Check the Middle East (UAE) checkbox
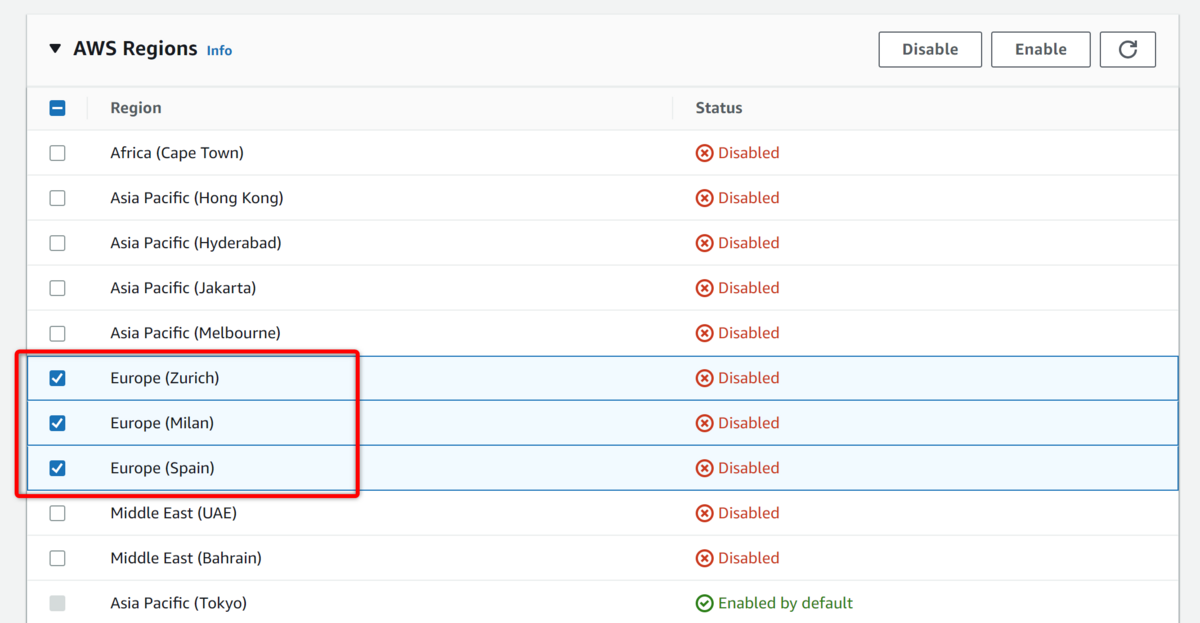Image resolution: width=1200 pixels, height=623 pixels. pyautogui.click(x=57, y=513)
